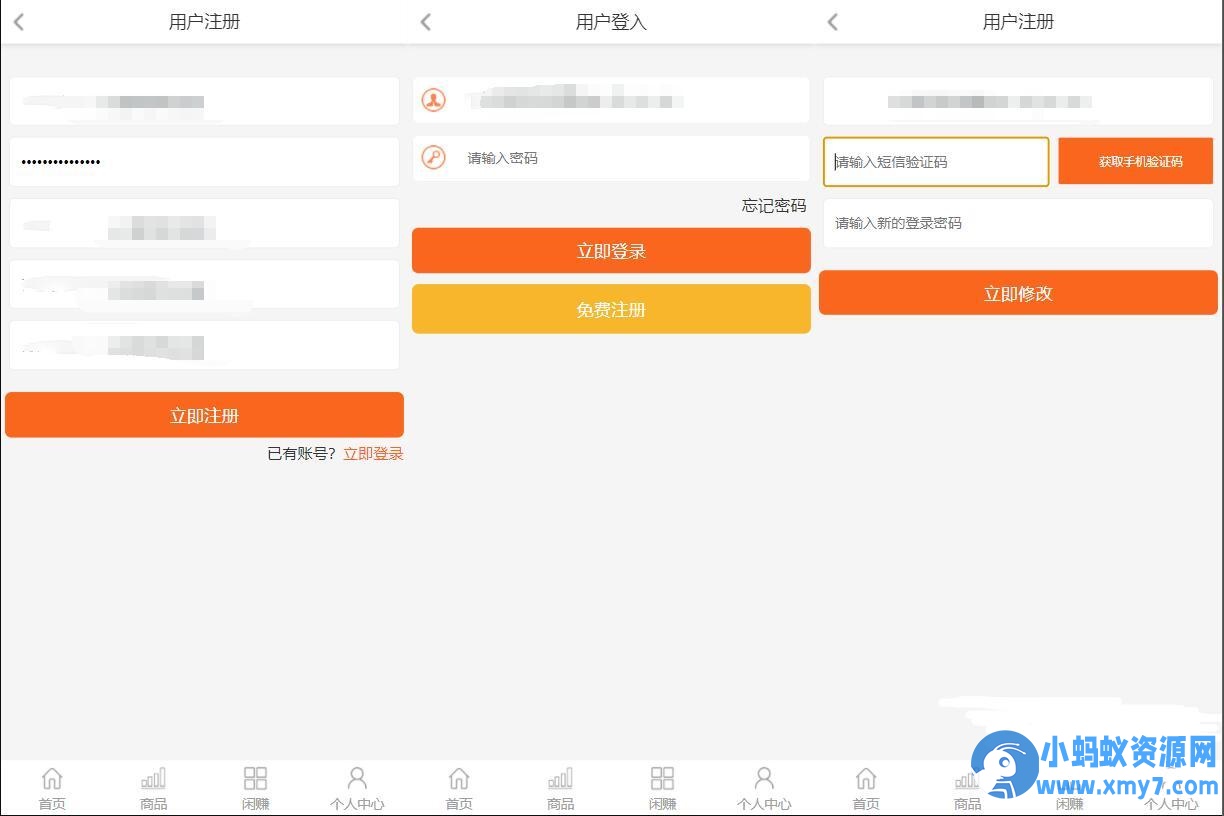1224x816 pixels.
Task: Focus the fourth field of left registration form
Action: tap(204, 284)
